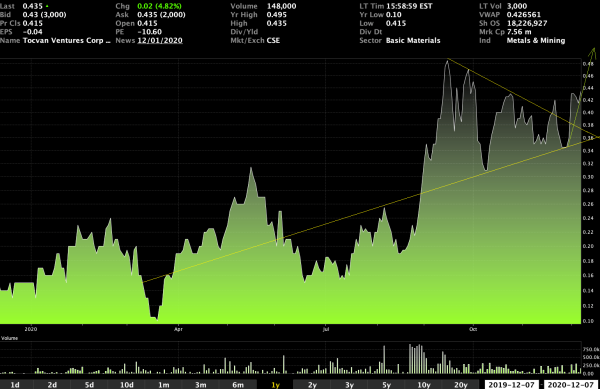Image resolution: width=600 pixels, height=389 pixels.
Task: Switch chart to 5d range
Action: point(90,384)
